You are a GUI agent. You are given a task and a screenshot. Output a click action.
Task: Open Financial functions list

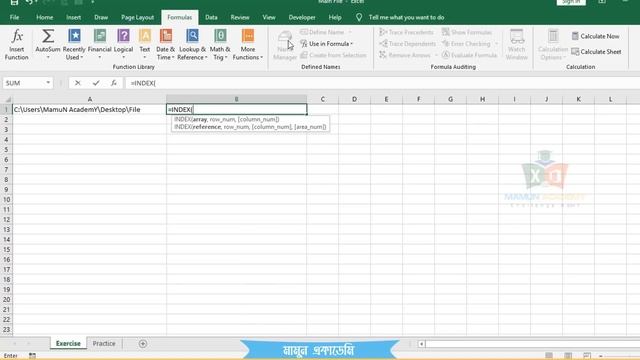point(100,45)
